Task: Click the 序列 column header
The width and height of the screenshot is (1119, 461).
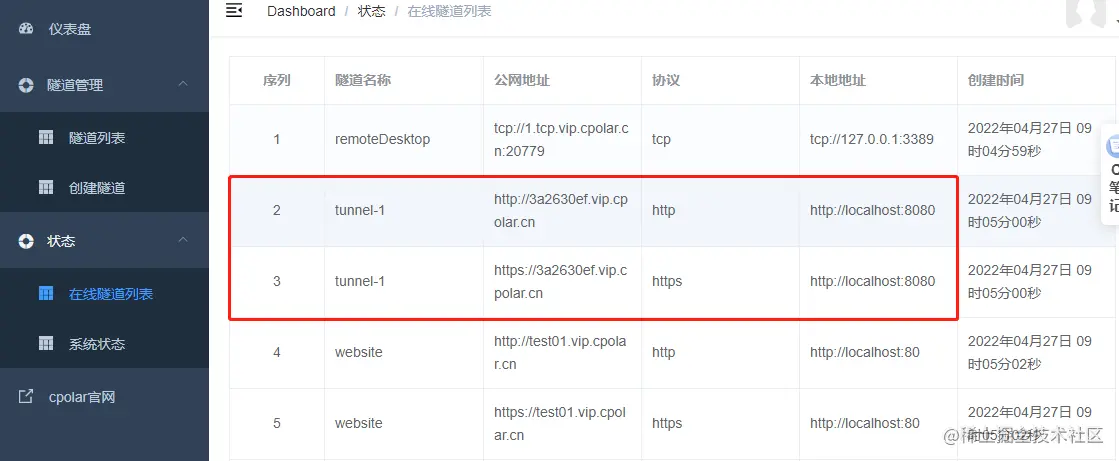Action: click(277, 80)
